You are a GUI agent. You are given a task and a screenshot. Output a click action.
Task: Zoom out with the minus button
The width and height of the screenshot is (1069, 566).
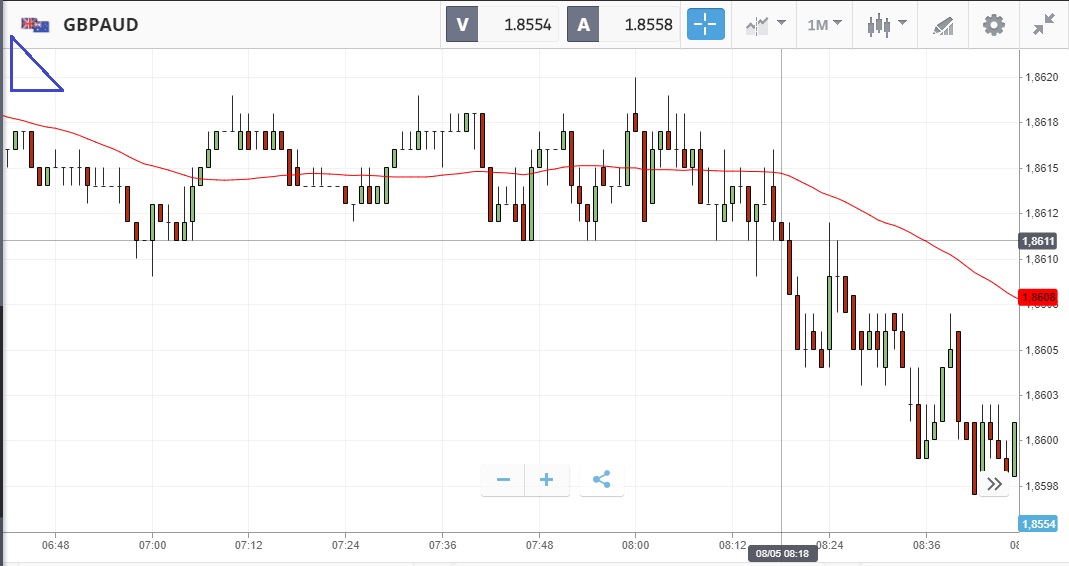pos(503,480)
